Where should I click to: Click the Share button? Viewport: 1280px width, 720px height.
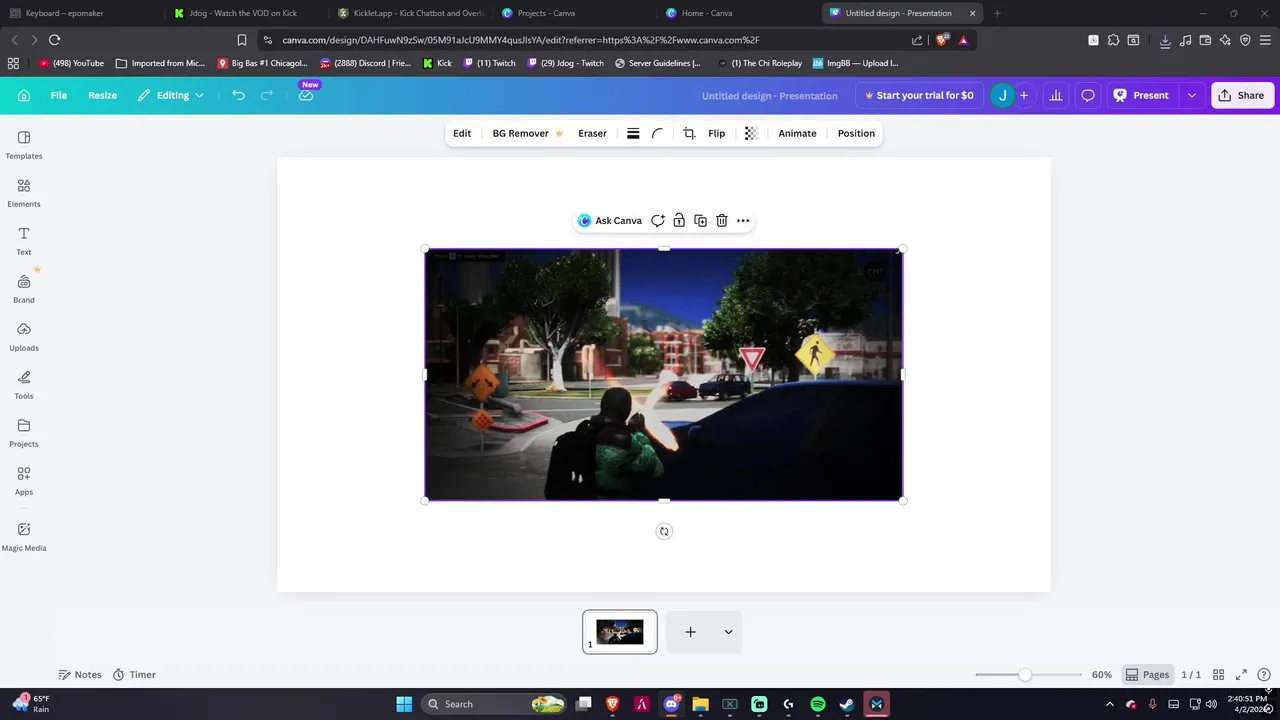pyautogui.click(x=1241, y=95)
